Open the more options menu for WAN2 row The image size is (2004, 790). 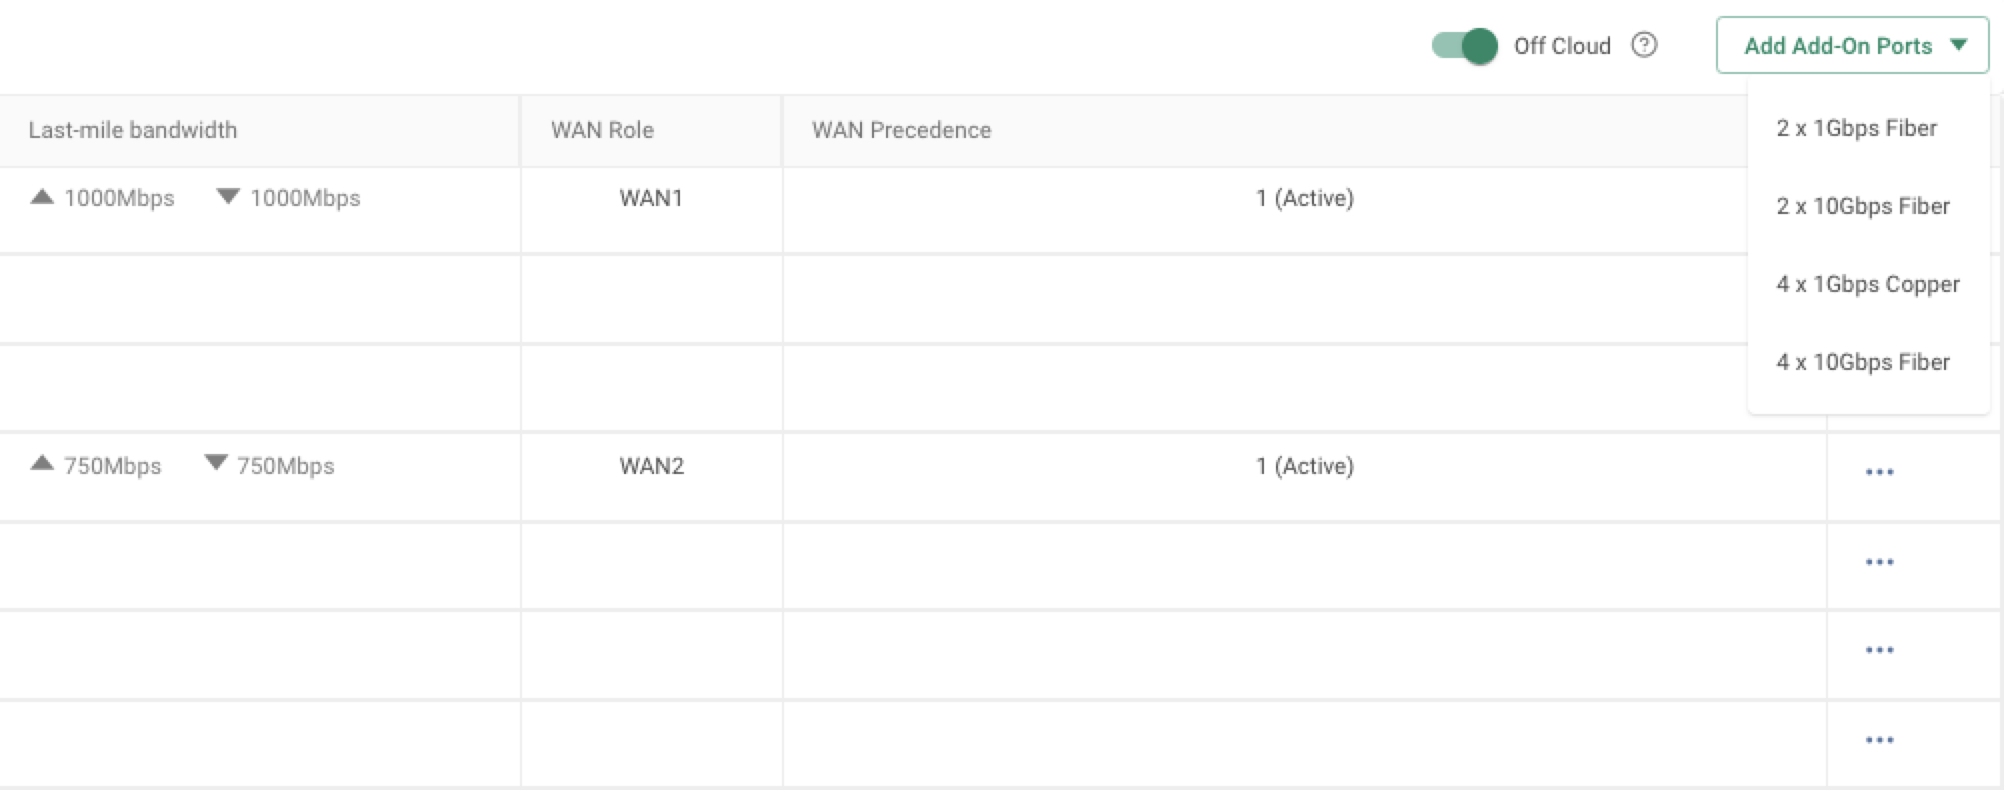[1879, 472]
